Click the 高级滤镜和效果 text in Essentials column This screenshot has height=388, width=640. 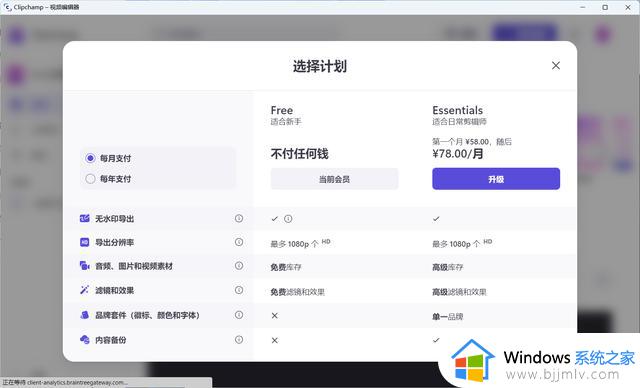(460, 292)
